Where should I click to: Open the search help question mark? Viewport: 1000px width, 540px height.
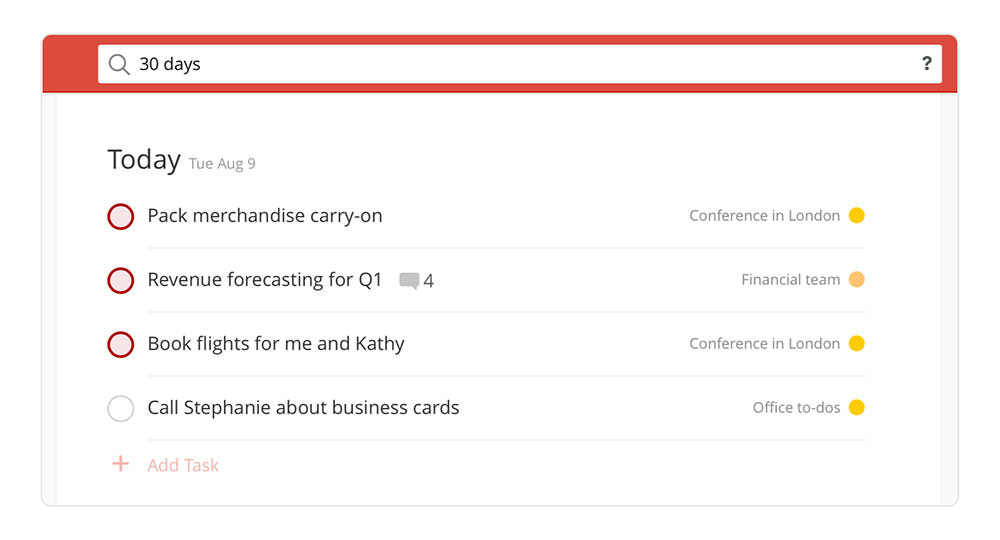point(927,63)
